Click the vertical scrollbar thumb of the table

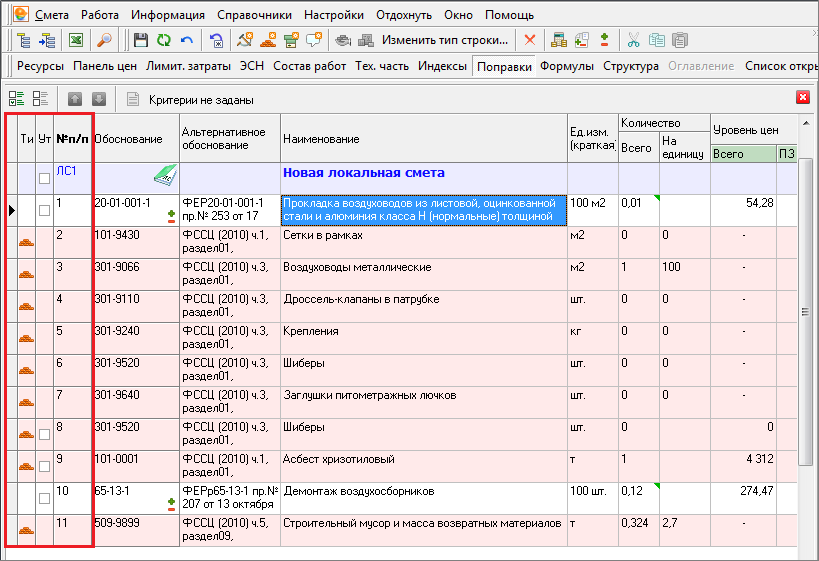coord(806,312)
